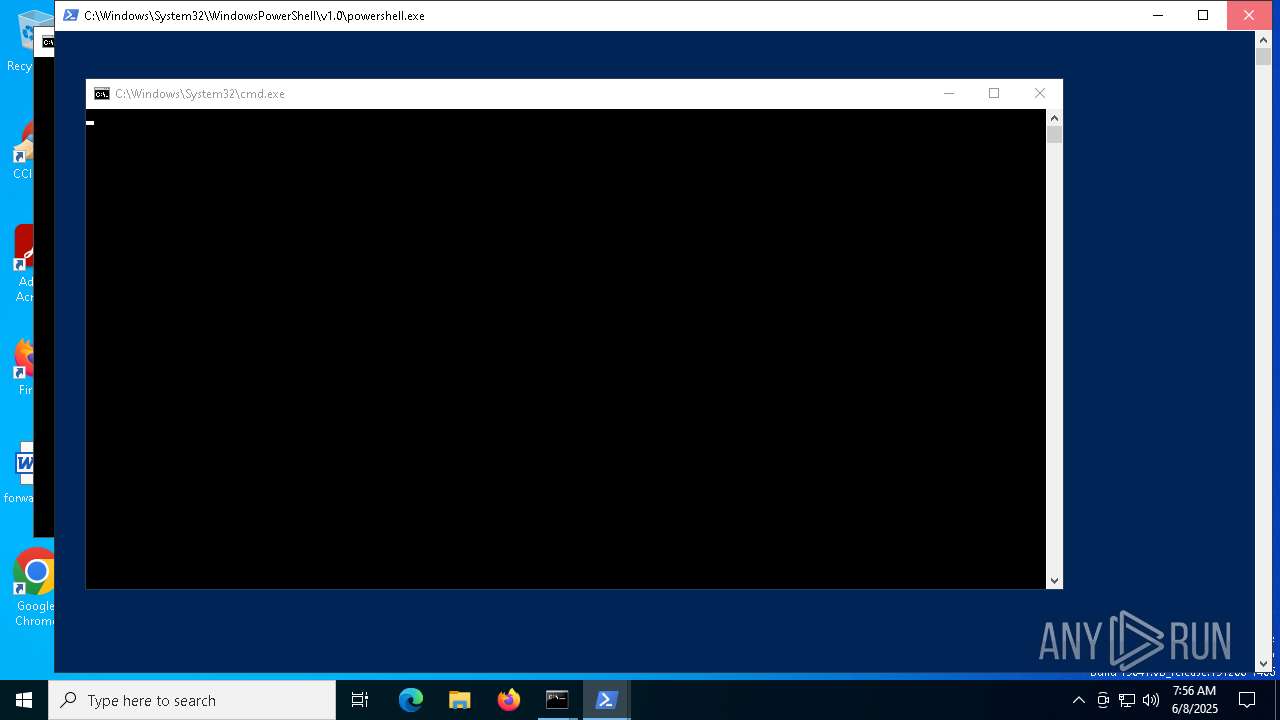Click cmd.exe window title text
The height and width of the screenshot is (720, 1280).
pos(200,94)
